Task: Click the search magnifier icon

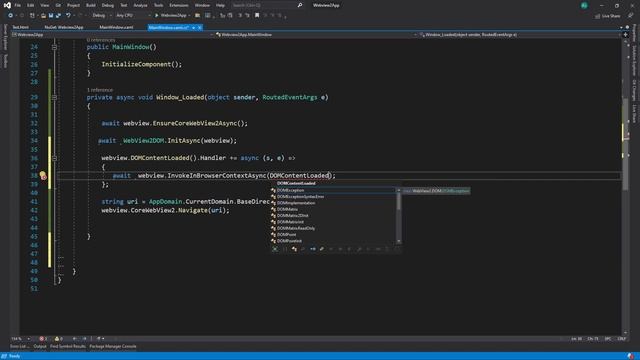Action: [x=300, y=5]
